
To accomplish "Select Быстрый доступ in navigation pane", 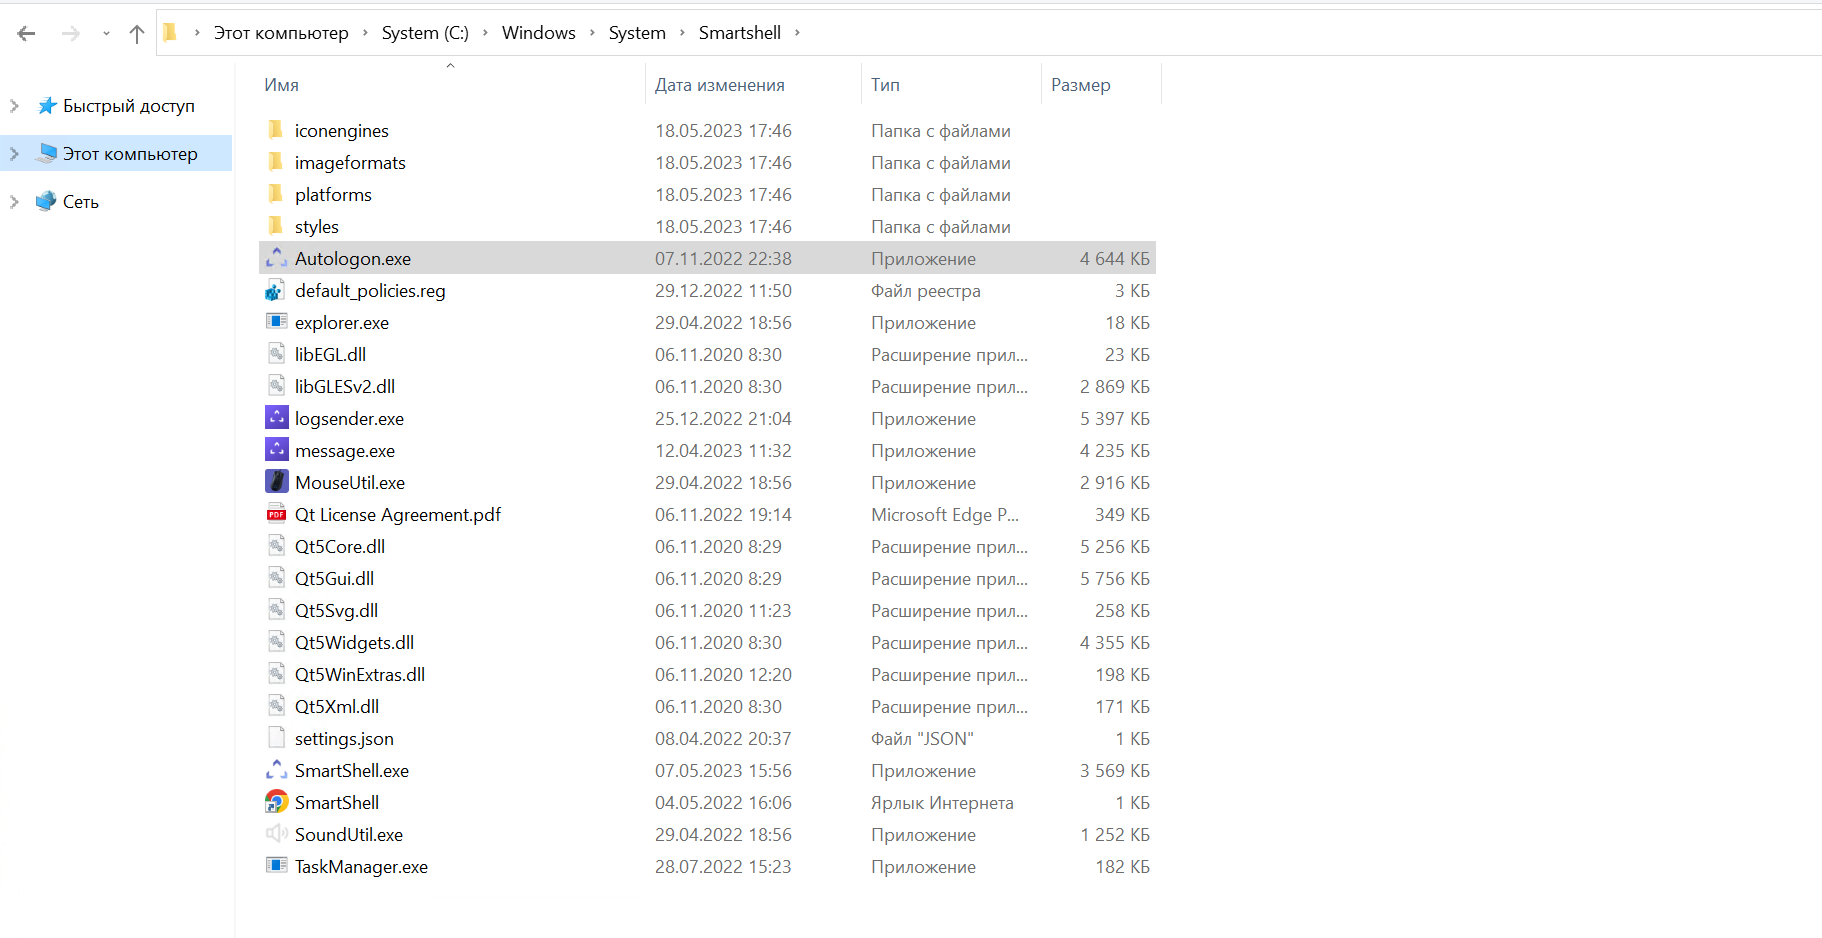I will pos(128,106).
